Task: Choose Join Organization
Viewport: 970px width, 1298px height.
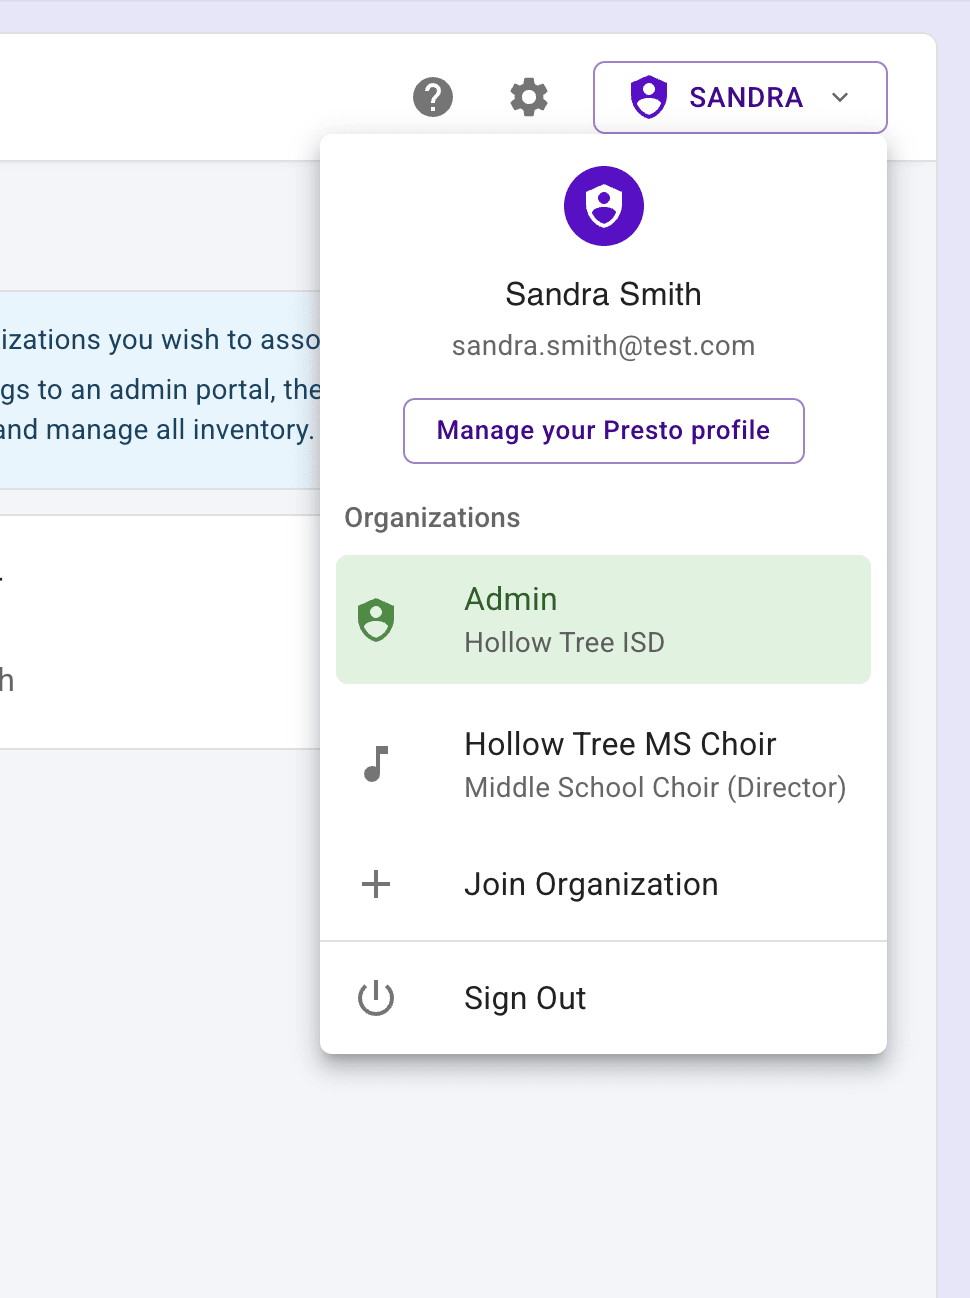Action: [591, 884]
